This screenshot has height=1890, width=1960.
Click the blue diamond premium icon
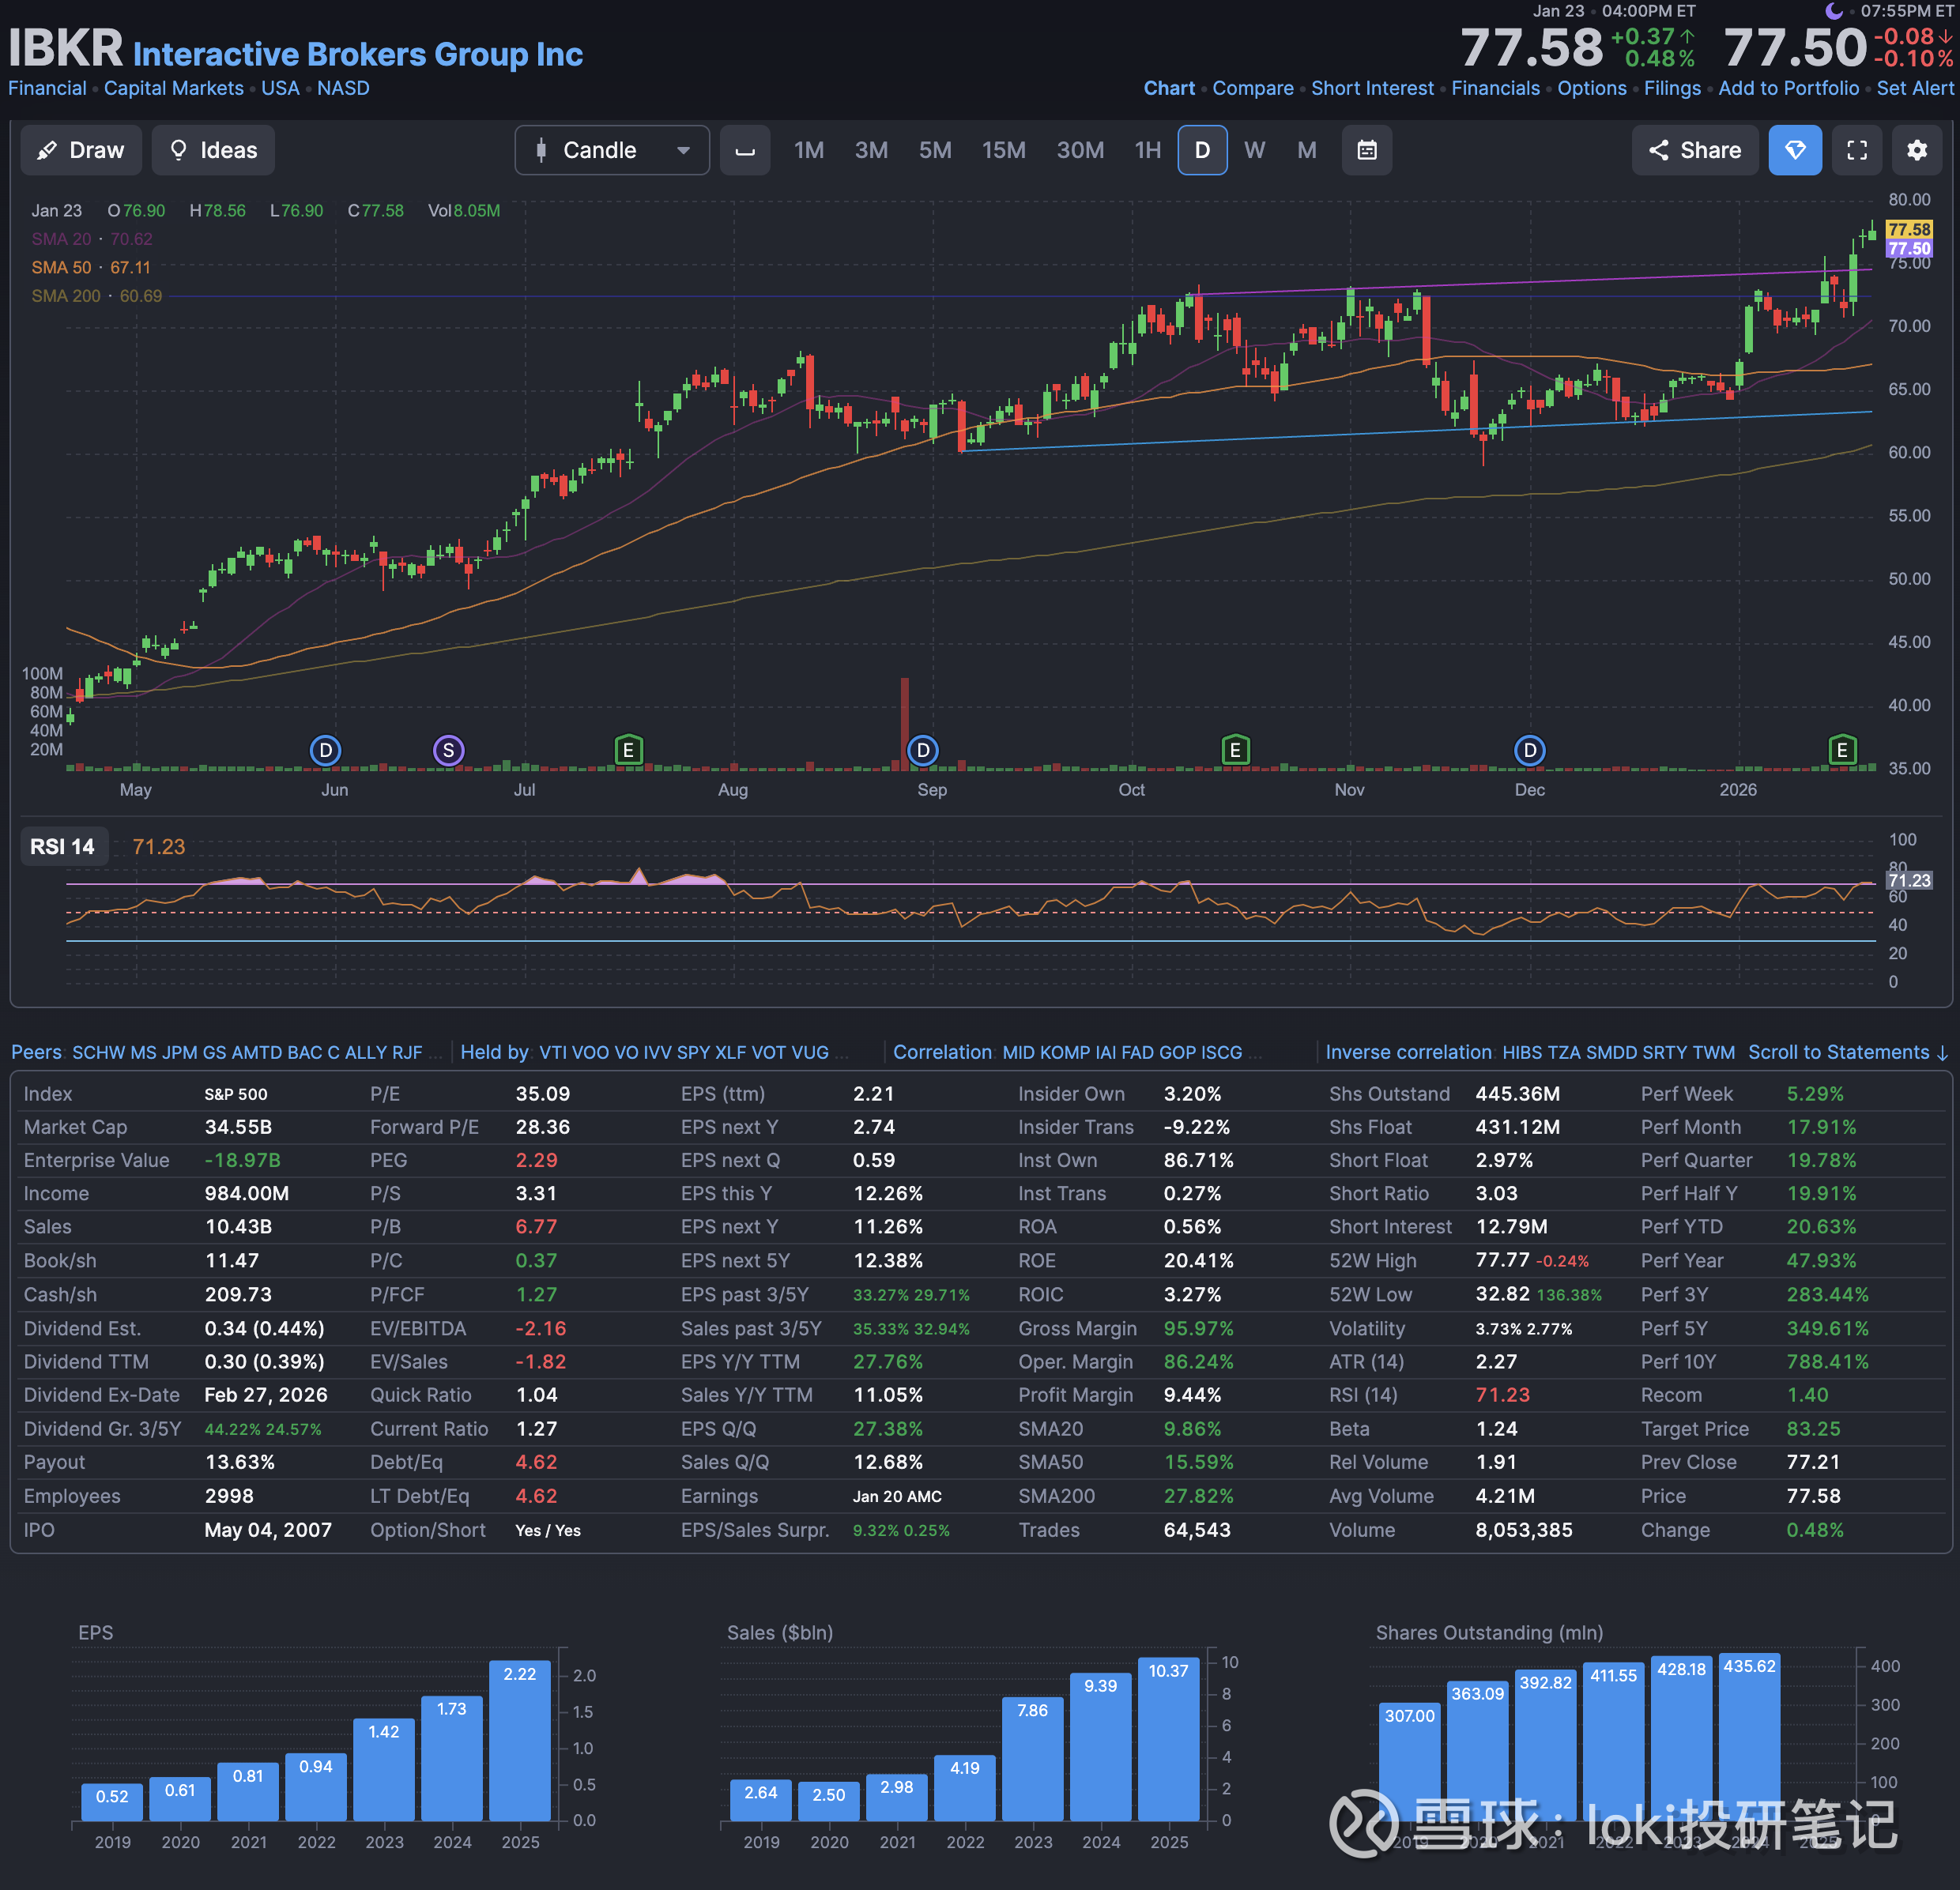[1795, 150]
